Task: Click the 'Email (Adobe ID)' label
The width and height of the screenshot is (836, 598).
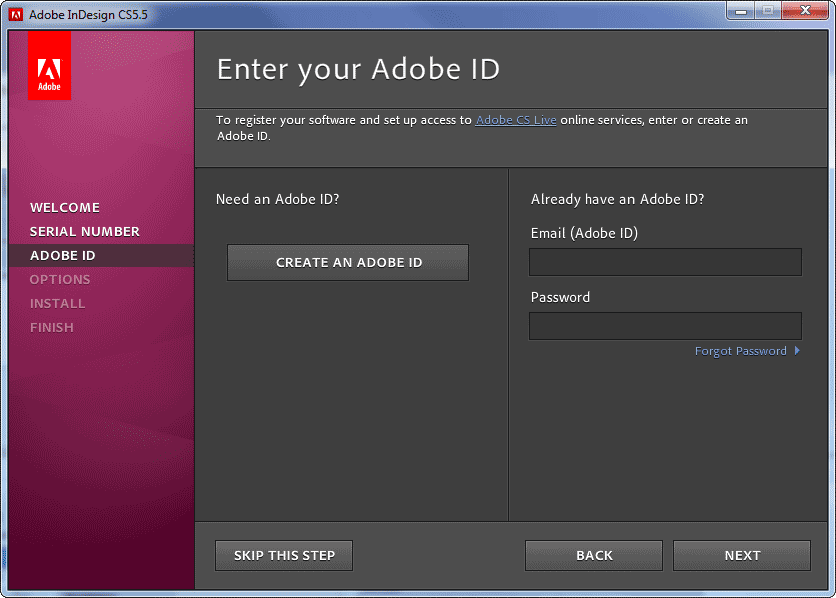Action: (x=584, y=233)
